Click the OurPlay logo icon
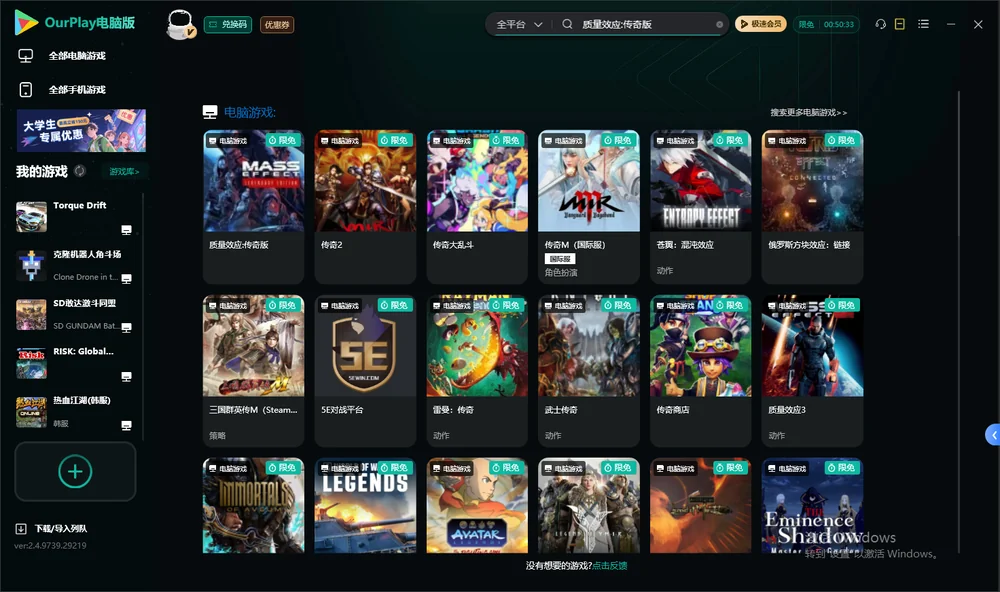Image resolution: width=1000 pixels, height=592 pixels. tap(26, 23)
